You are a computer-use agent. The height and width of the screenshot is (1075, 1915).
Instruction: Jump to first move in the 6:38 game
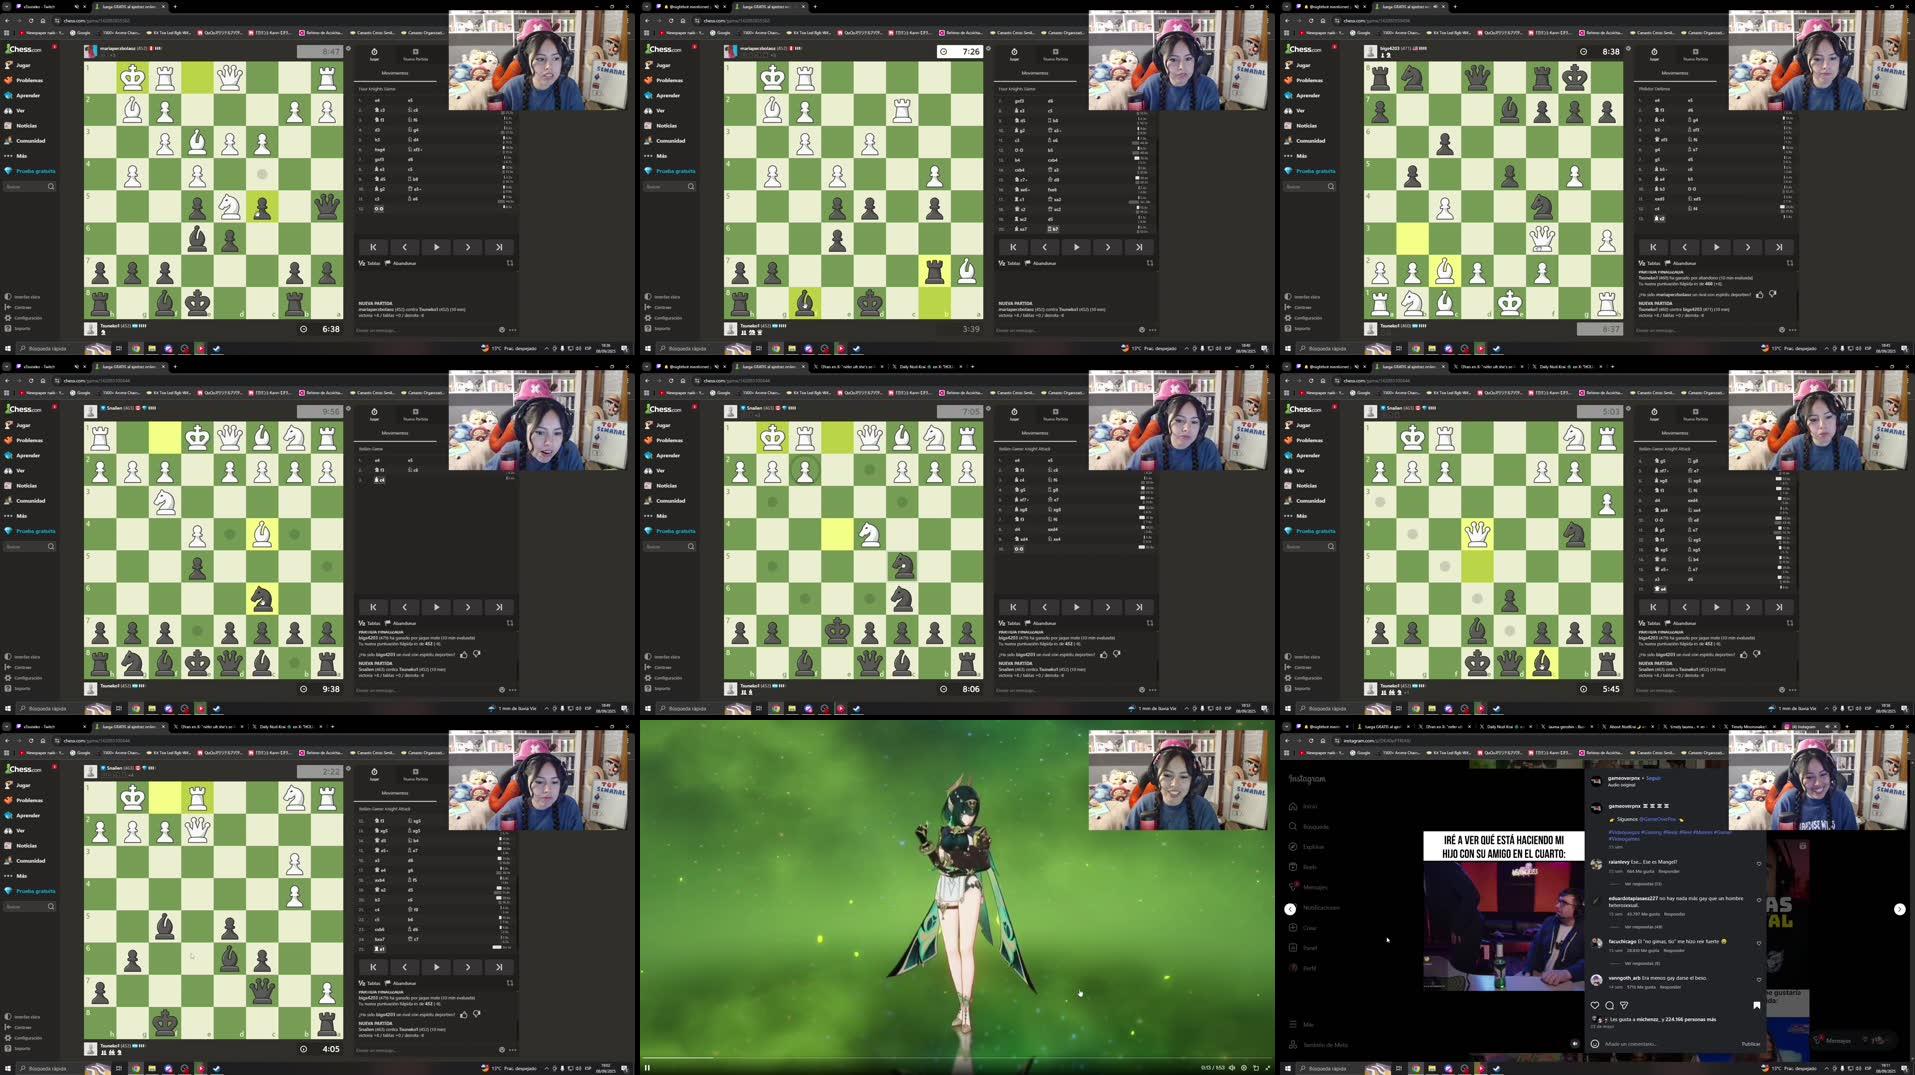pos(373,247)
